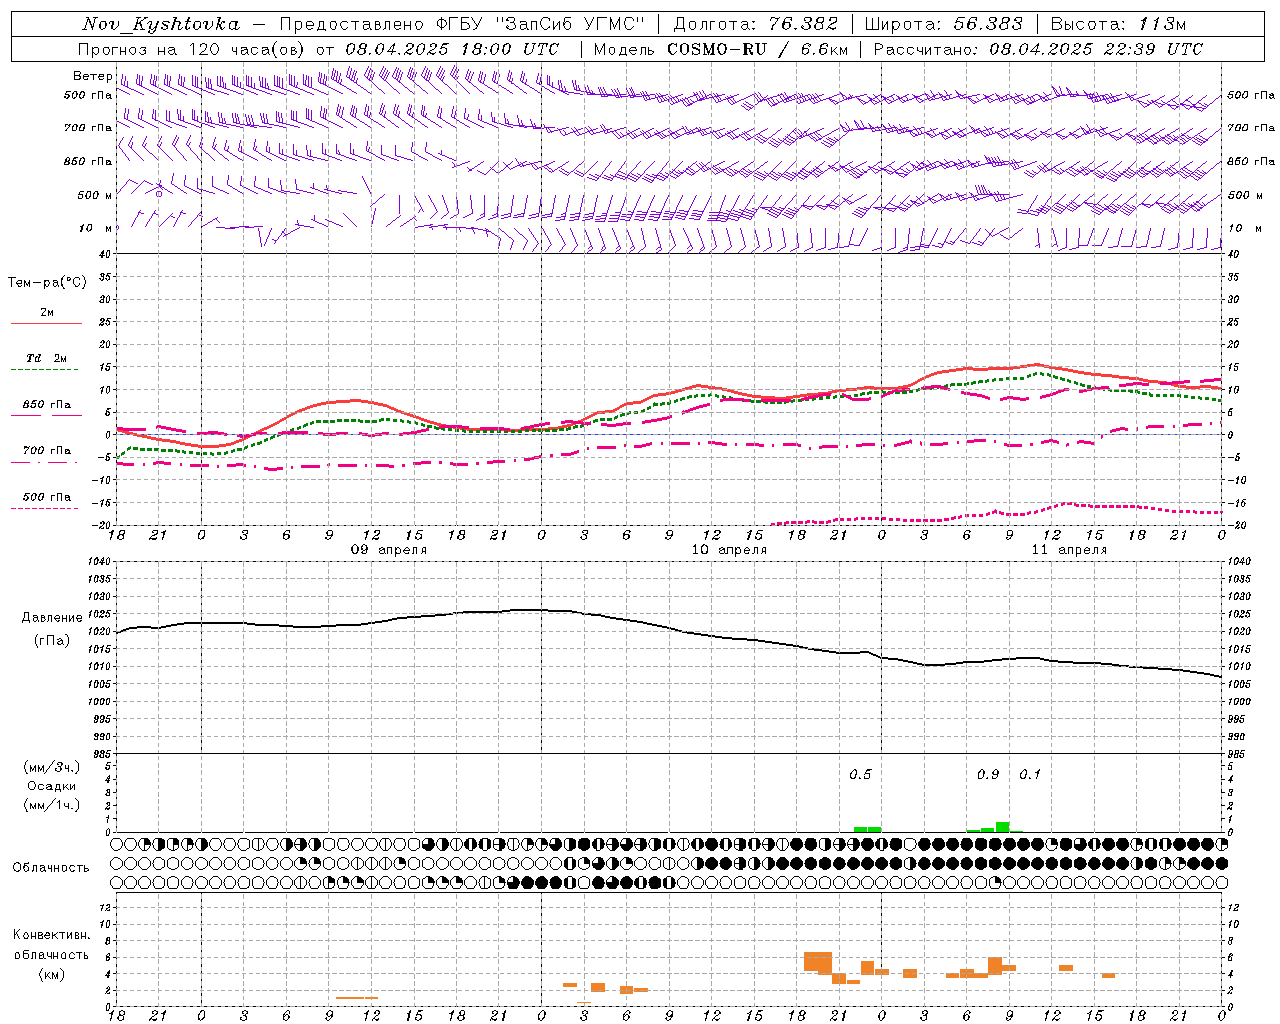Click the Облачность cloudiness label
The width and height of the screenshot is (1280, 1024).
coord(51,868)
